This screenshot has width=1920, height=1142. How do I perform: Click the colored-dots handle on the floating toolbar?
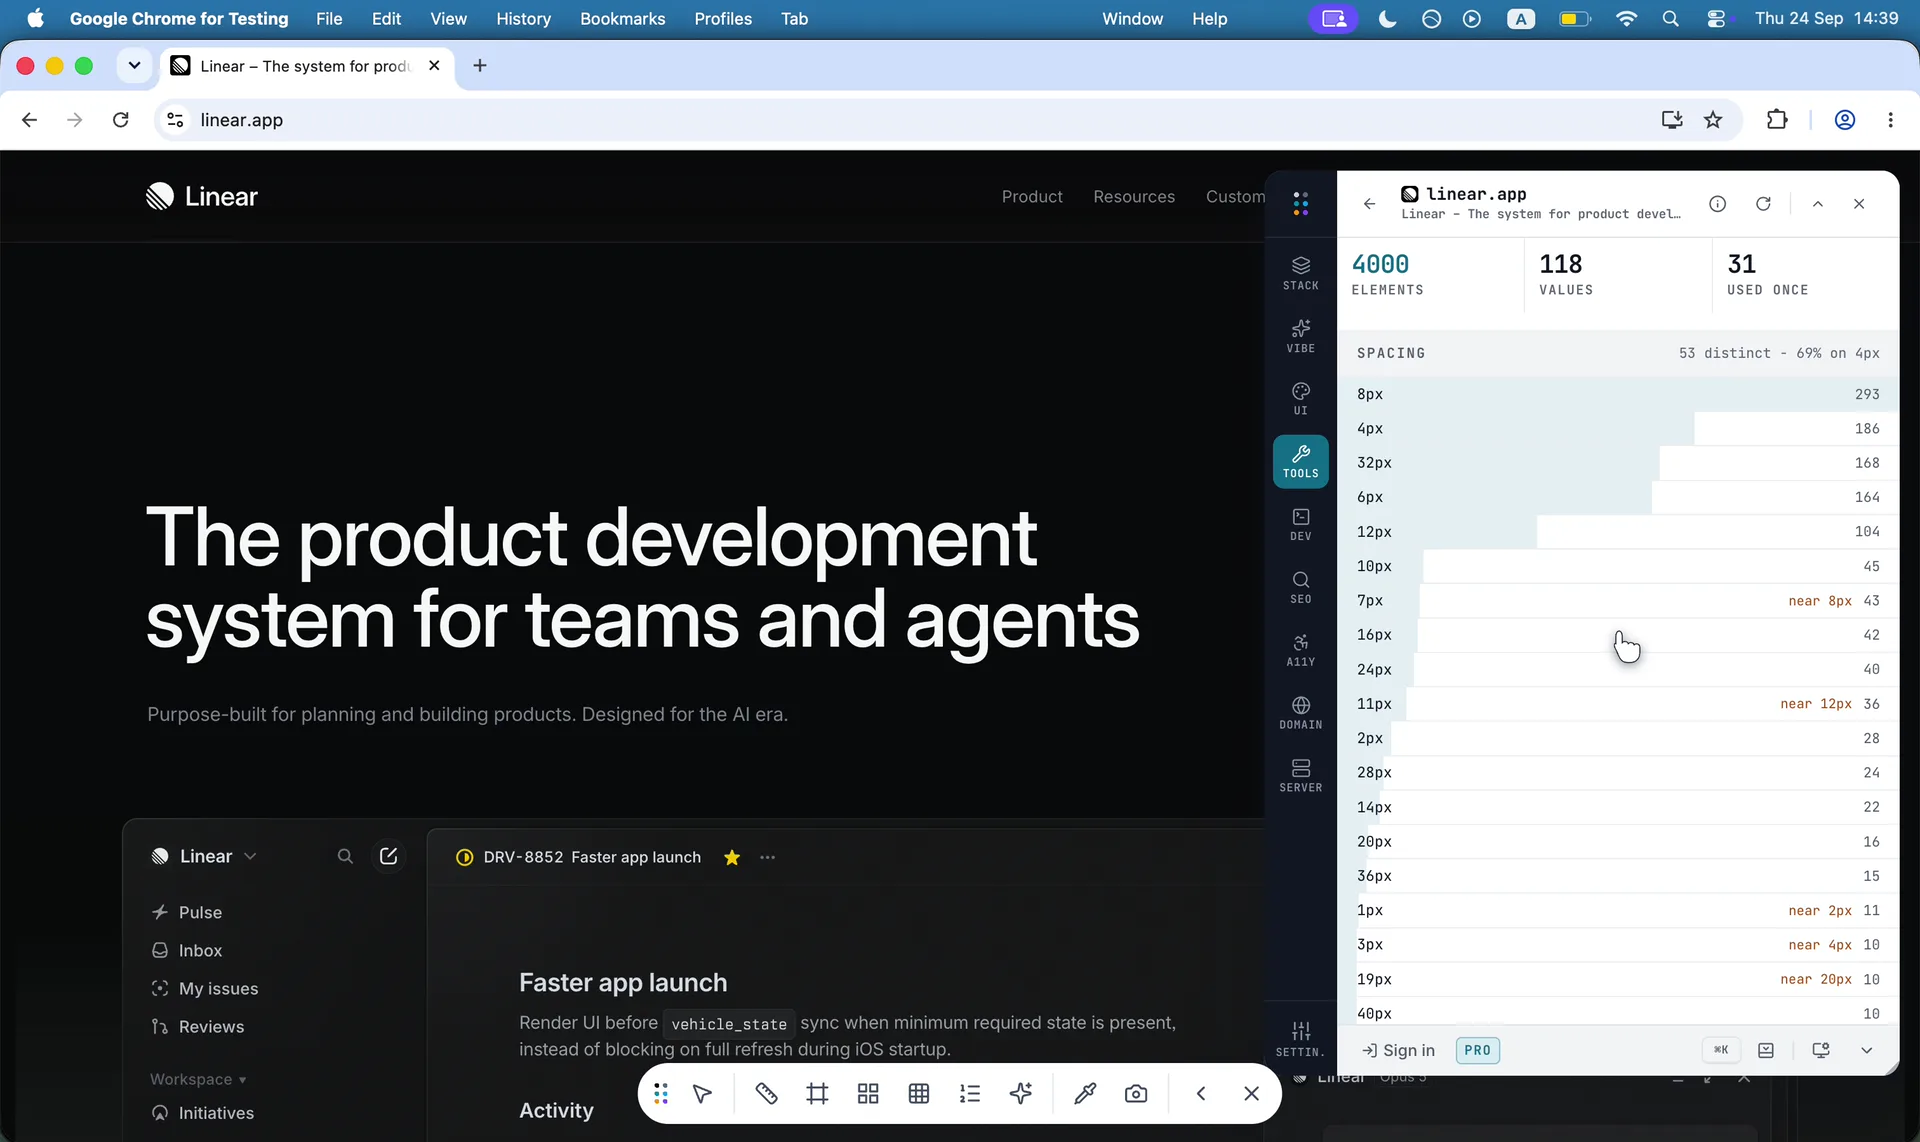[661, 1094]
